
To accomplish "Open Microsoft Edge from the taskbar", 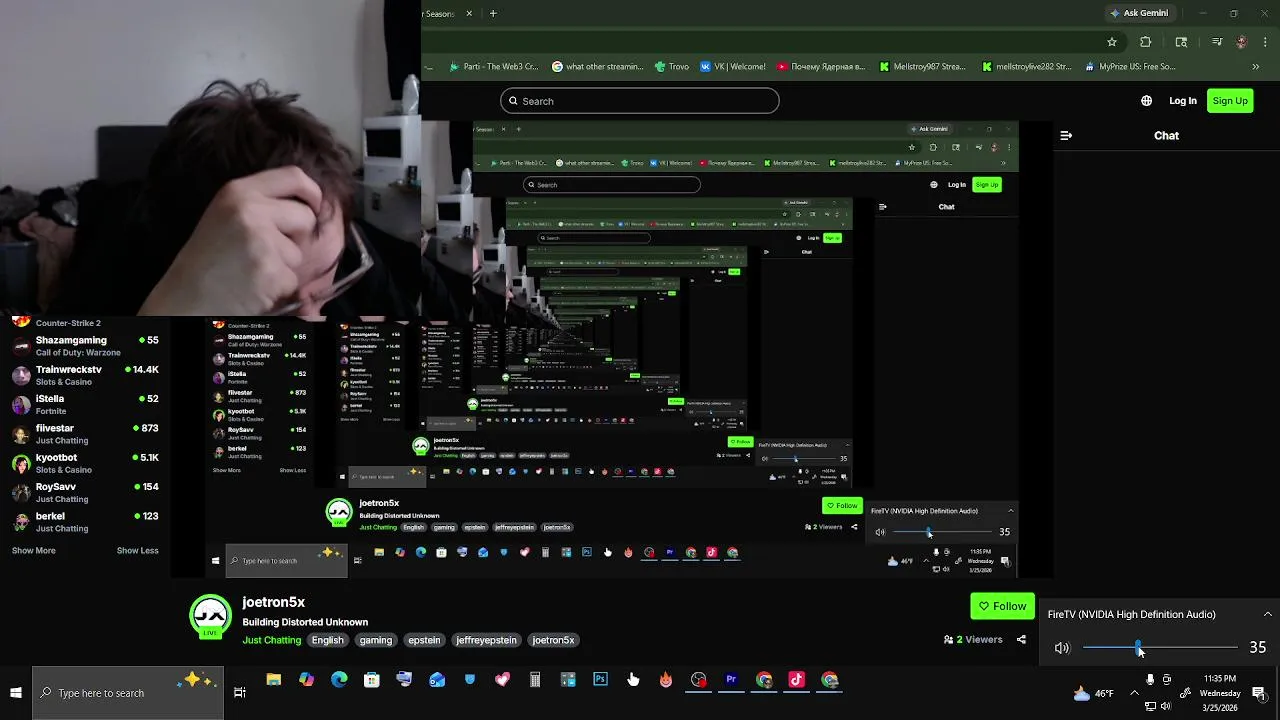I will click(339, 680).
